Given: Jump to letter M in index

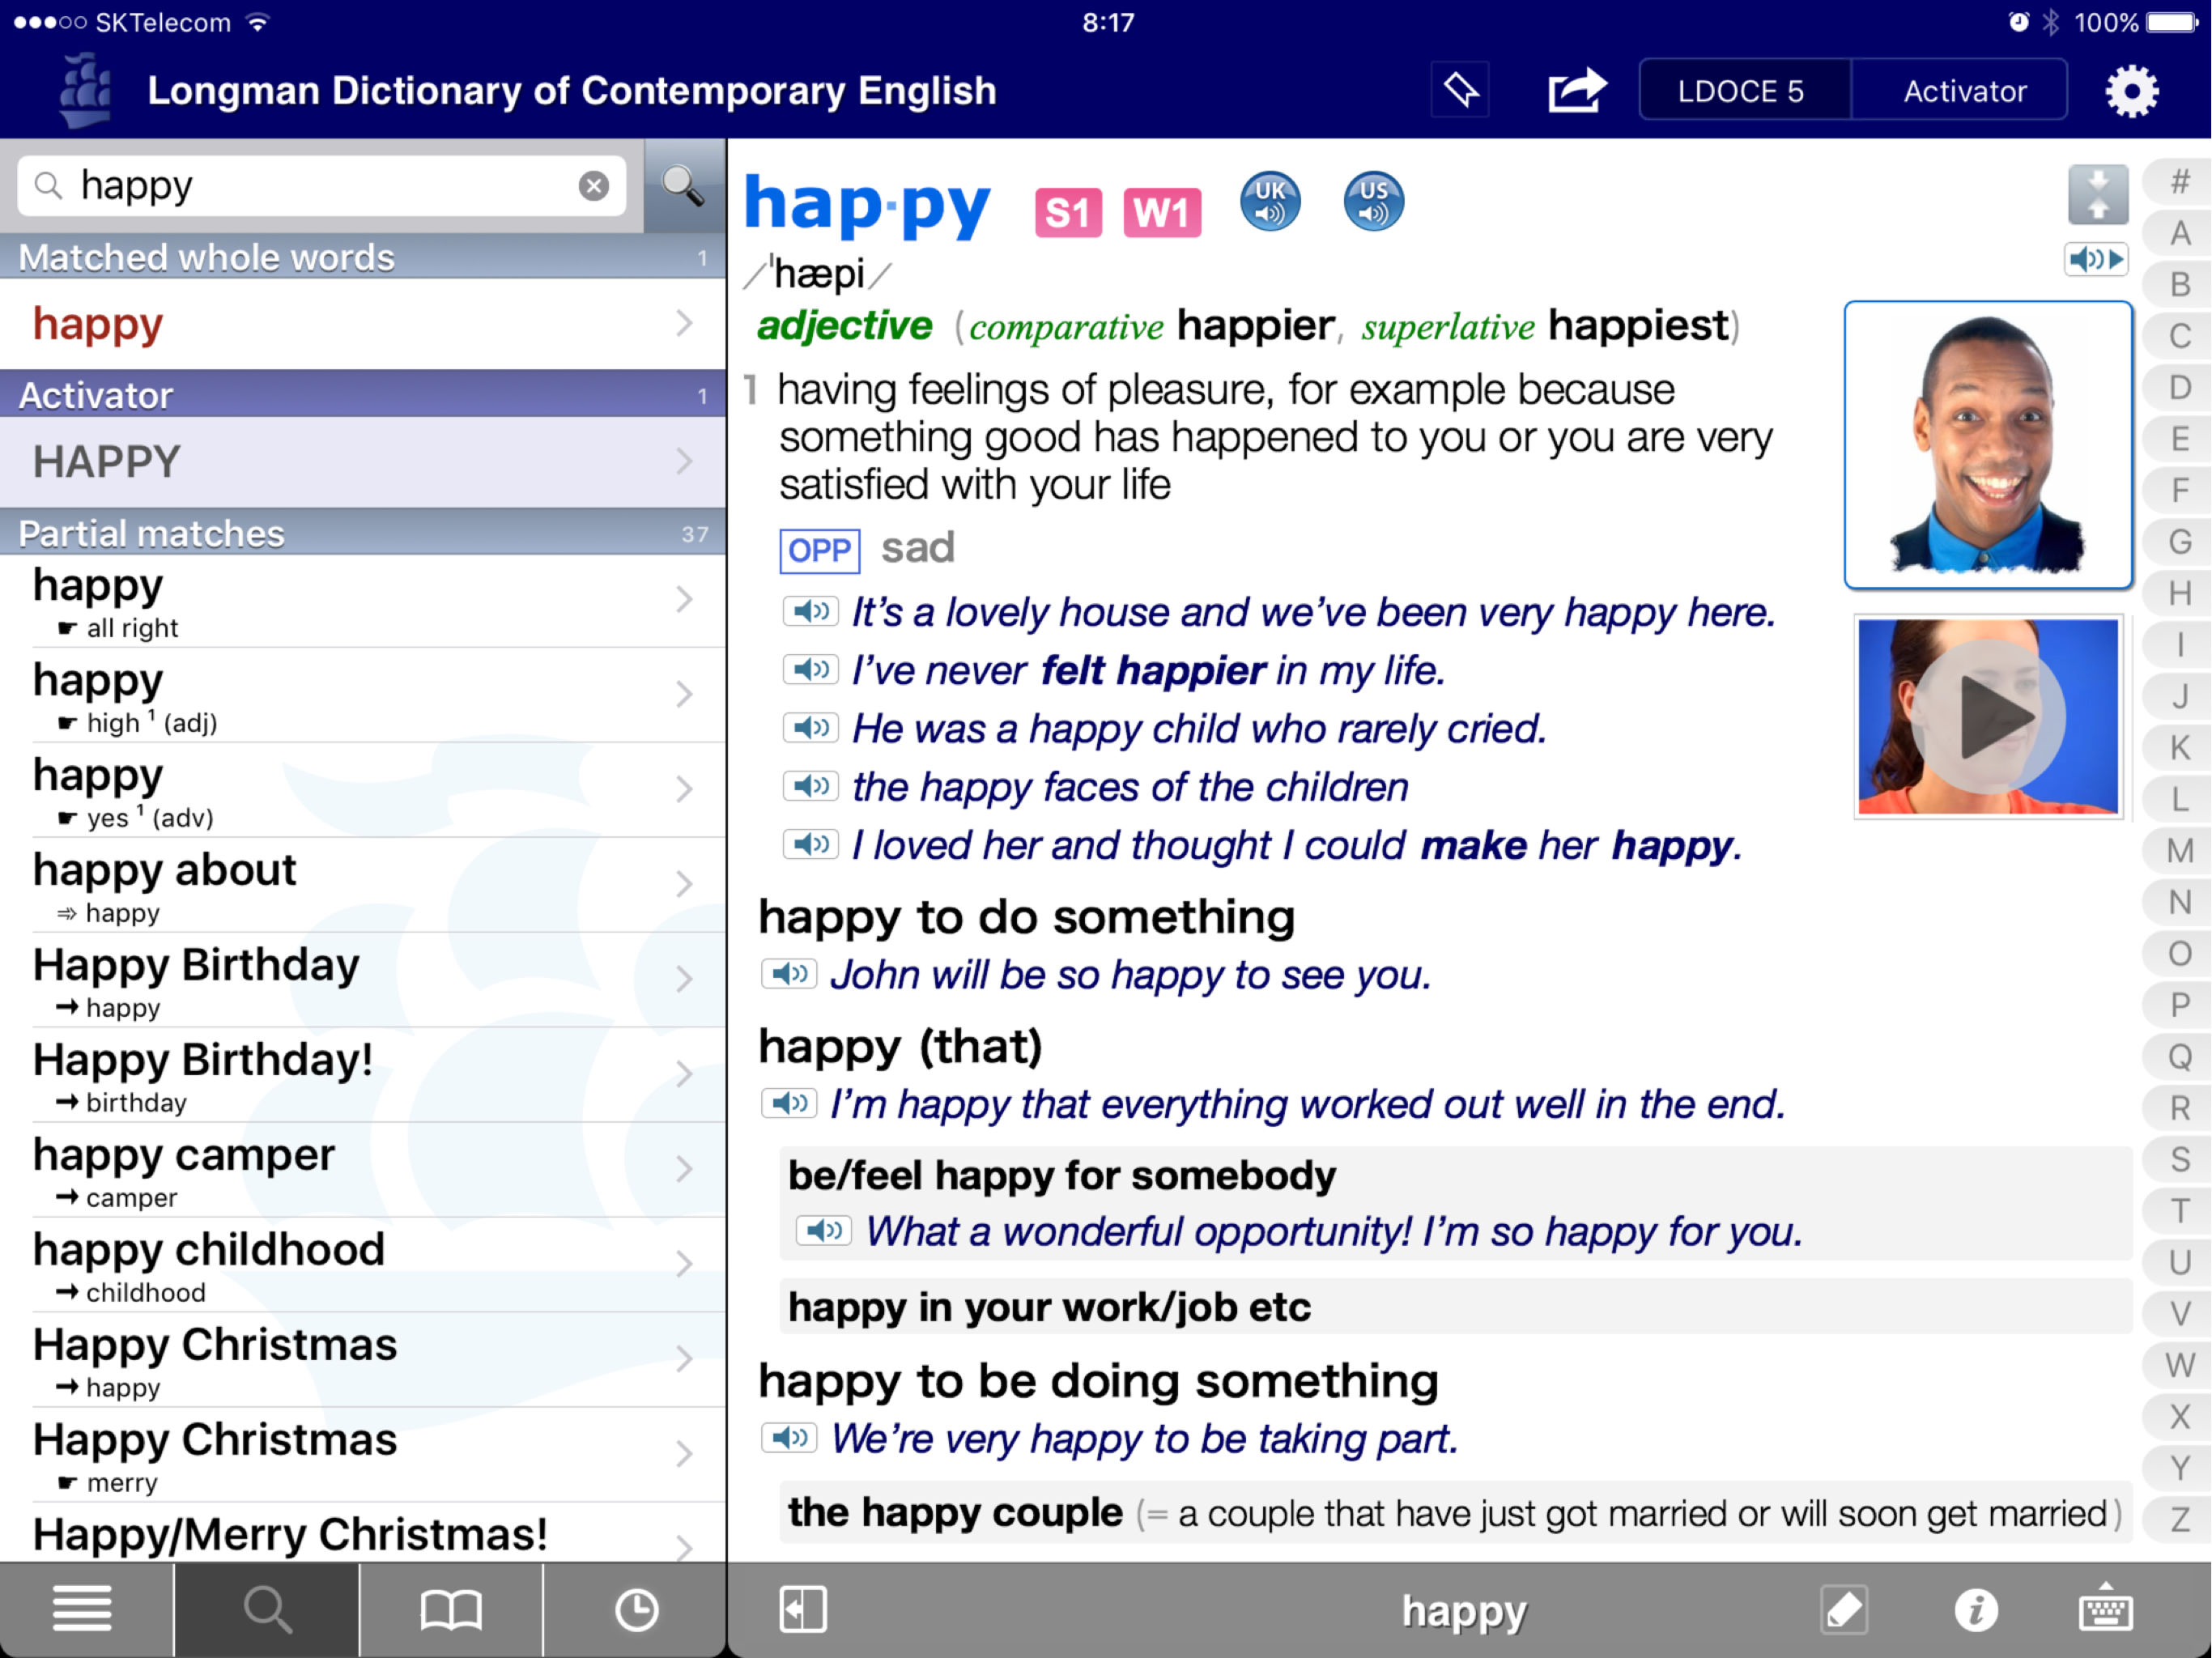Looking at the screenshot, I should [x=2179, y=851].
